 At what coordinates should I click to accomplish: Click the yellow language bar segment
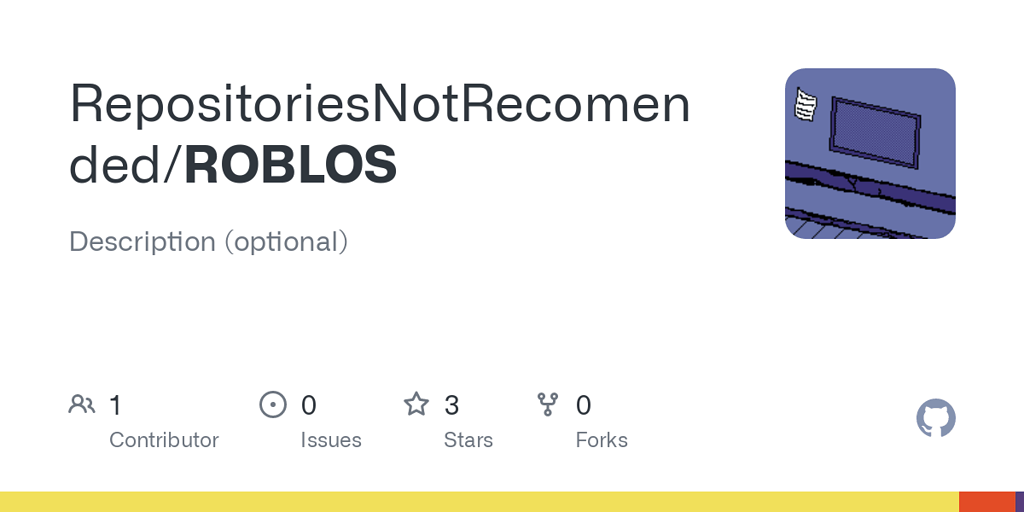click(478, 502)
